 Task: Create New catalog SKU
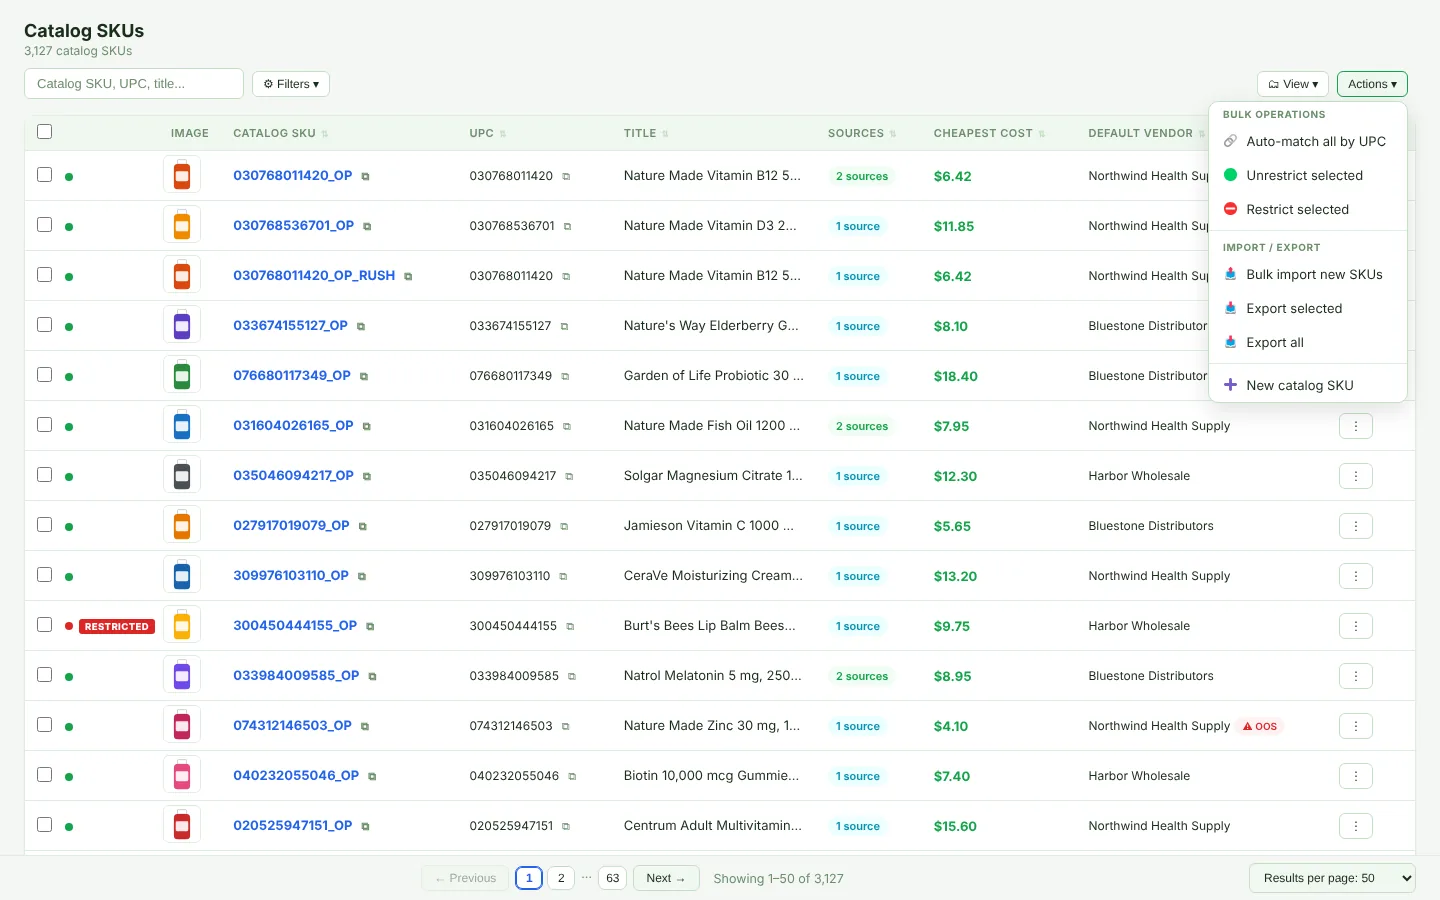click(1308, 386)
